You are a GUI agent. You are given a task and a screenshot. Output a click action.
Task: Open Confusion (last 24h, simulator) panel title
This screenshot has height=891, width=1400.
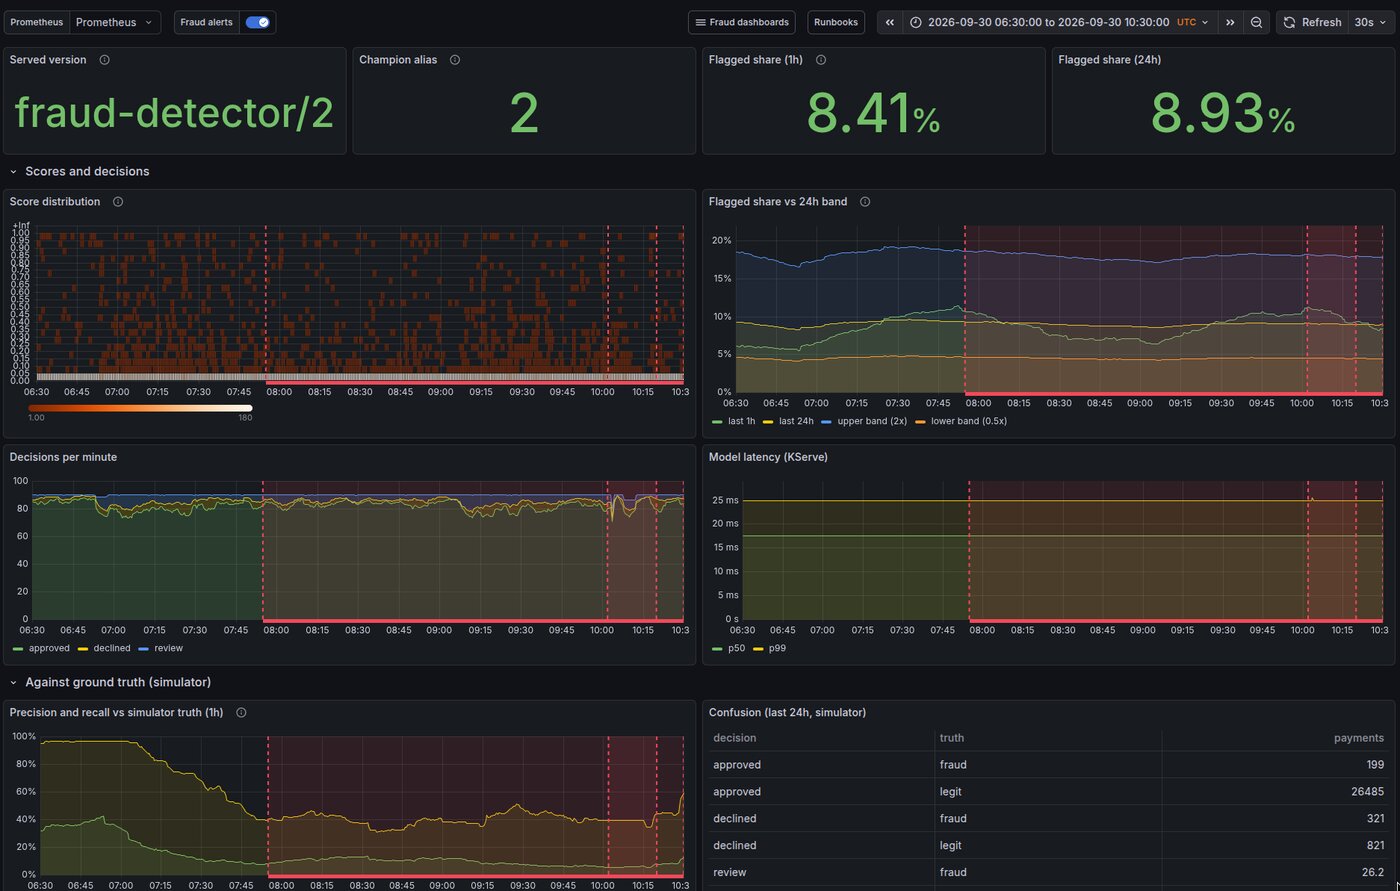point(787,713)
